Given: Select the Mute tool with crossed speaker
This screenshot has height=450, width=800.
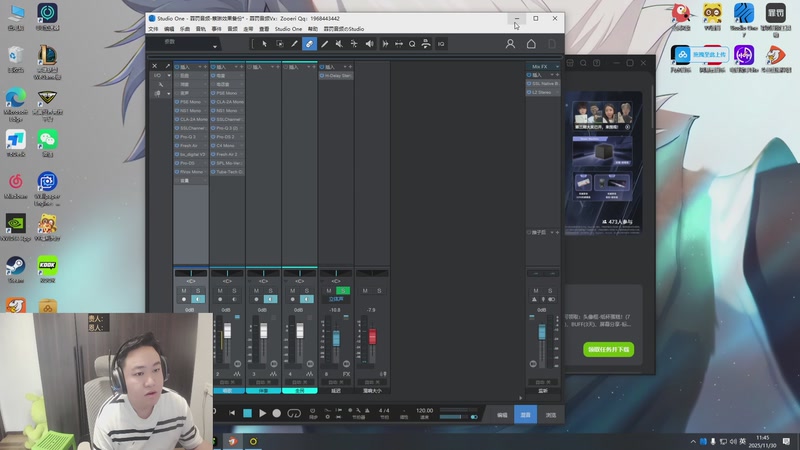Looking at the screenshot, I should tap(339, 44).
